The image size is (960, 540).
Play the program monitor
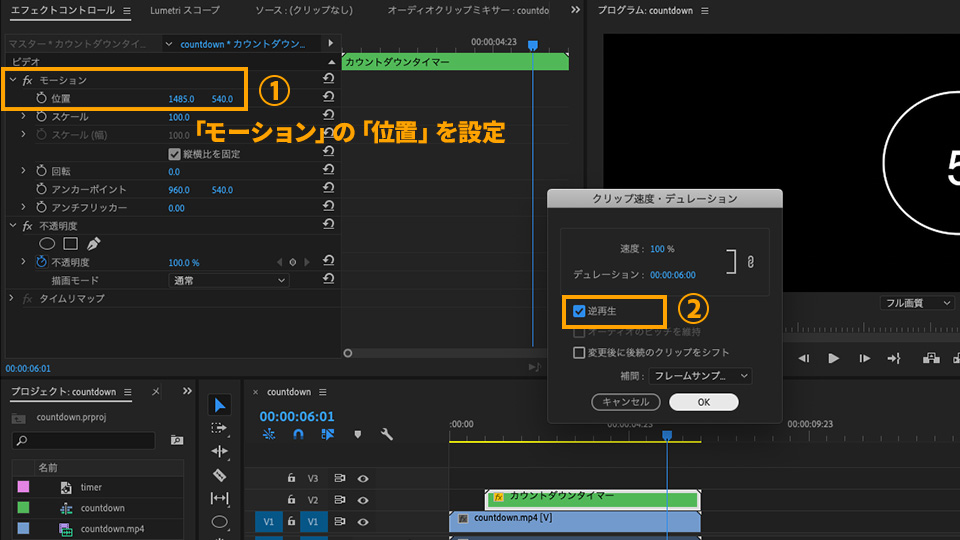coord(833,358)
